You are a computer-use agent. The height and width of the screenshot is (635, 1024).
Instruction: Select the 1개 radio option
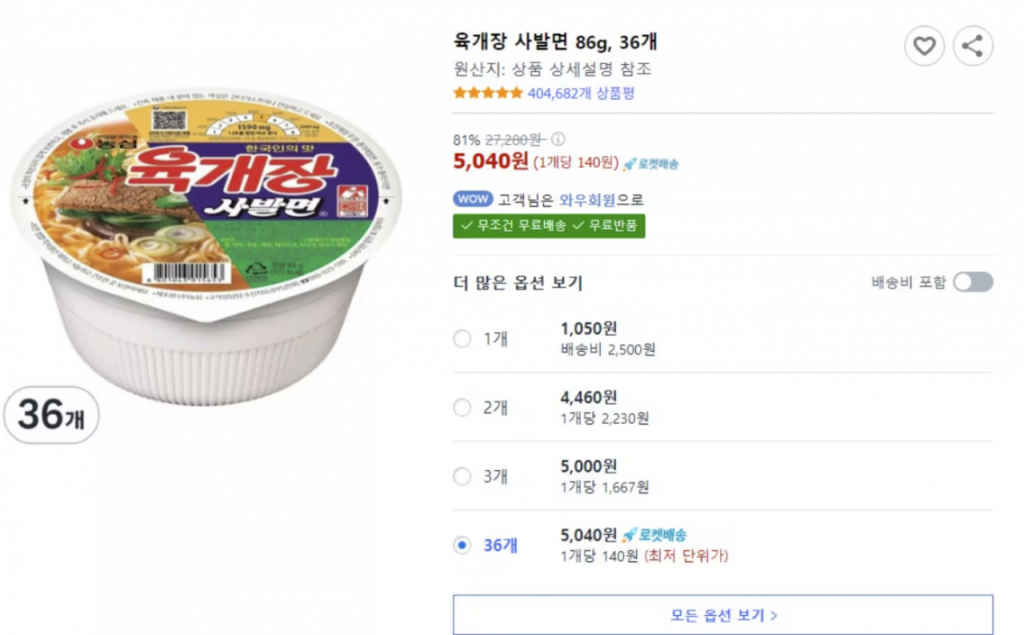[x=462, y=338]
